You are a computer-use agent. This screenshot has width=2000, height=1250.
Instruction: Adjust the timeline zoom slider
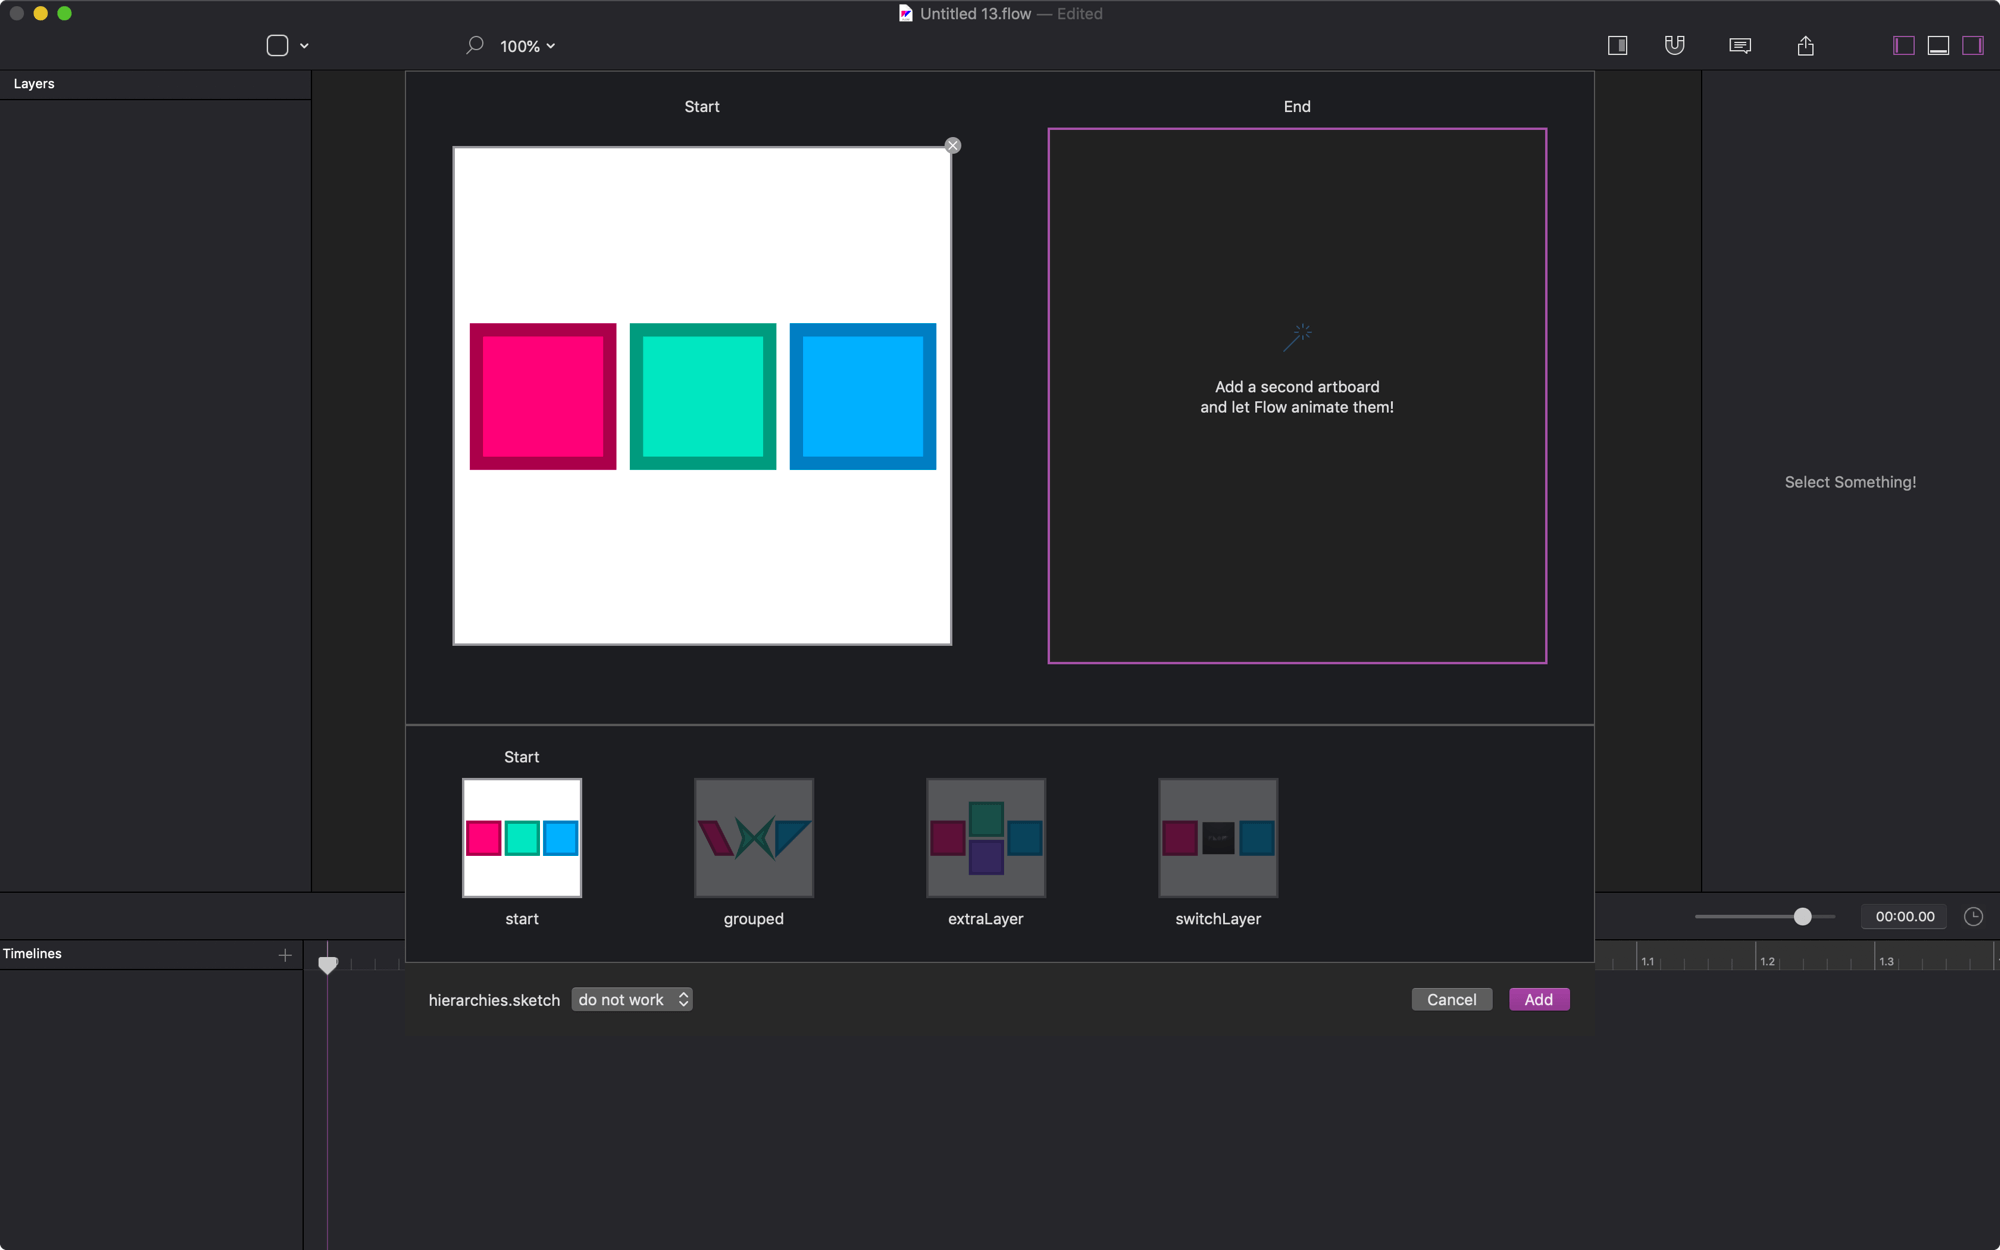pos(1802,916)
